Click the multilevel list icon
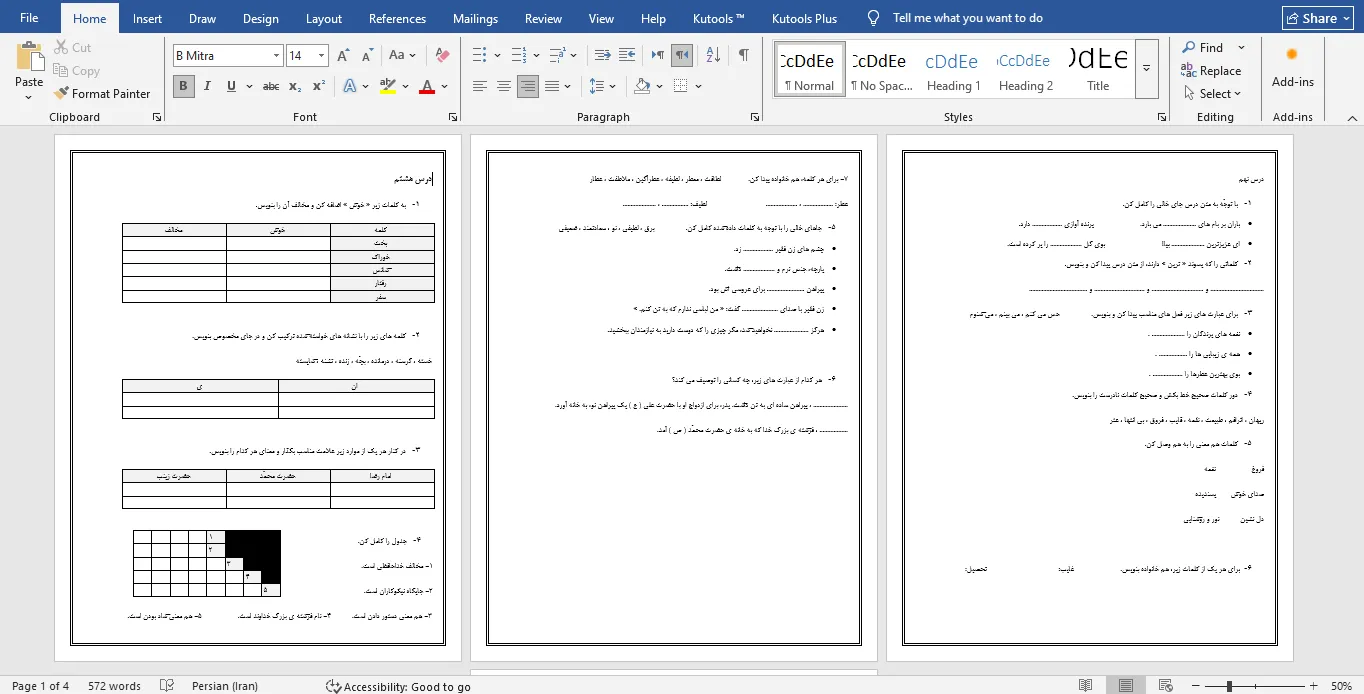 coord(557,56)
